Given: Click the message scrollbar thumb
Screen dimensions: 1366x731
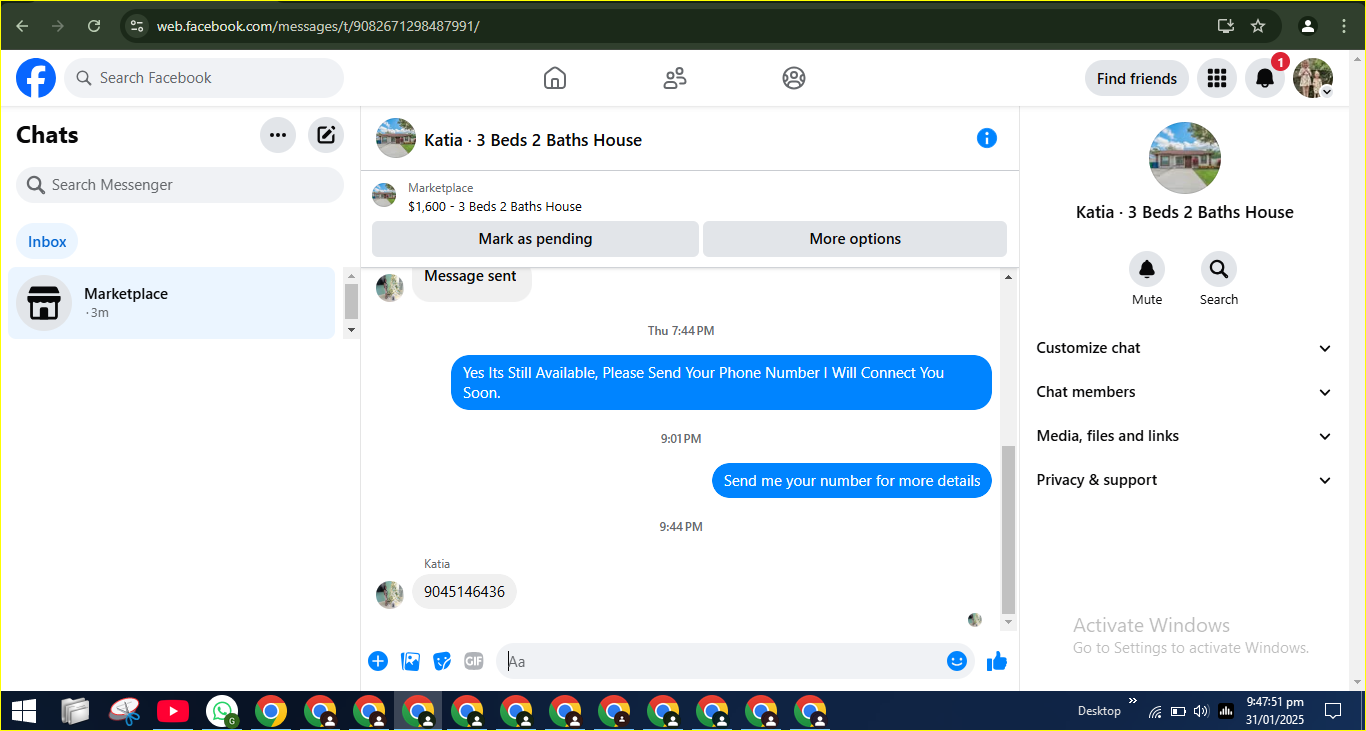Looking at the screenshot, I should pos(1008,530).
